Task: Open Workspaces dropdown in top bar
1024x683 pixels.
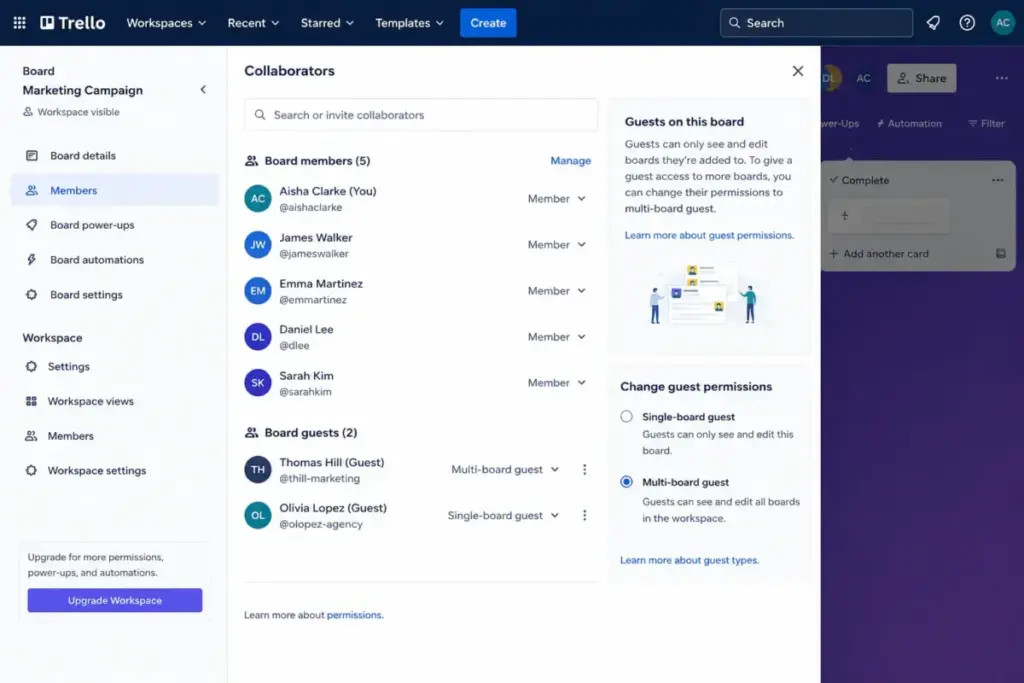Action: 166,23
